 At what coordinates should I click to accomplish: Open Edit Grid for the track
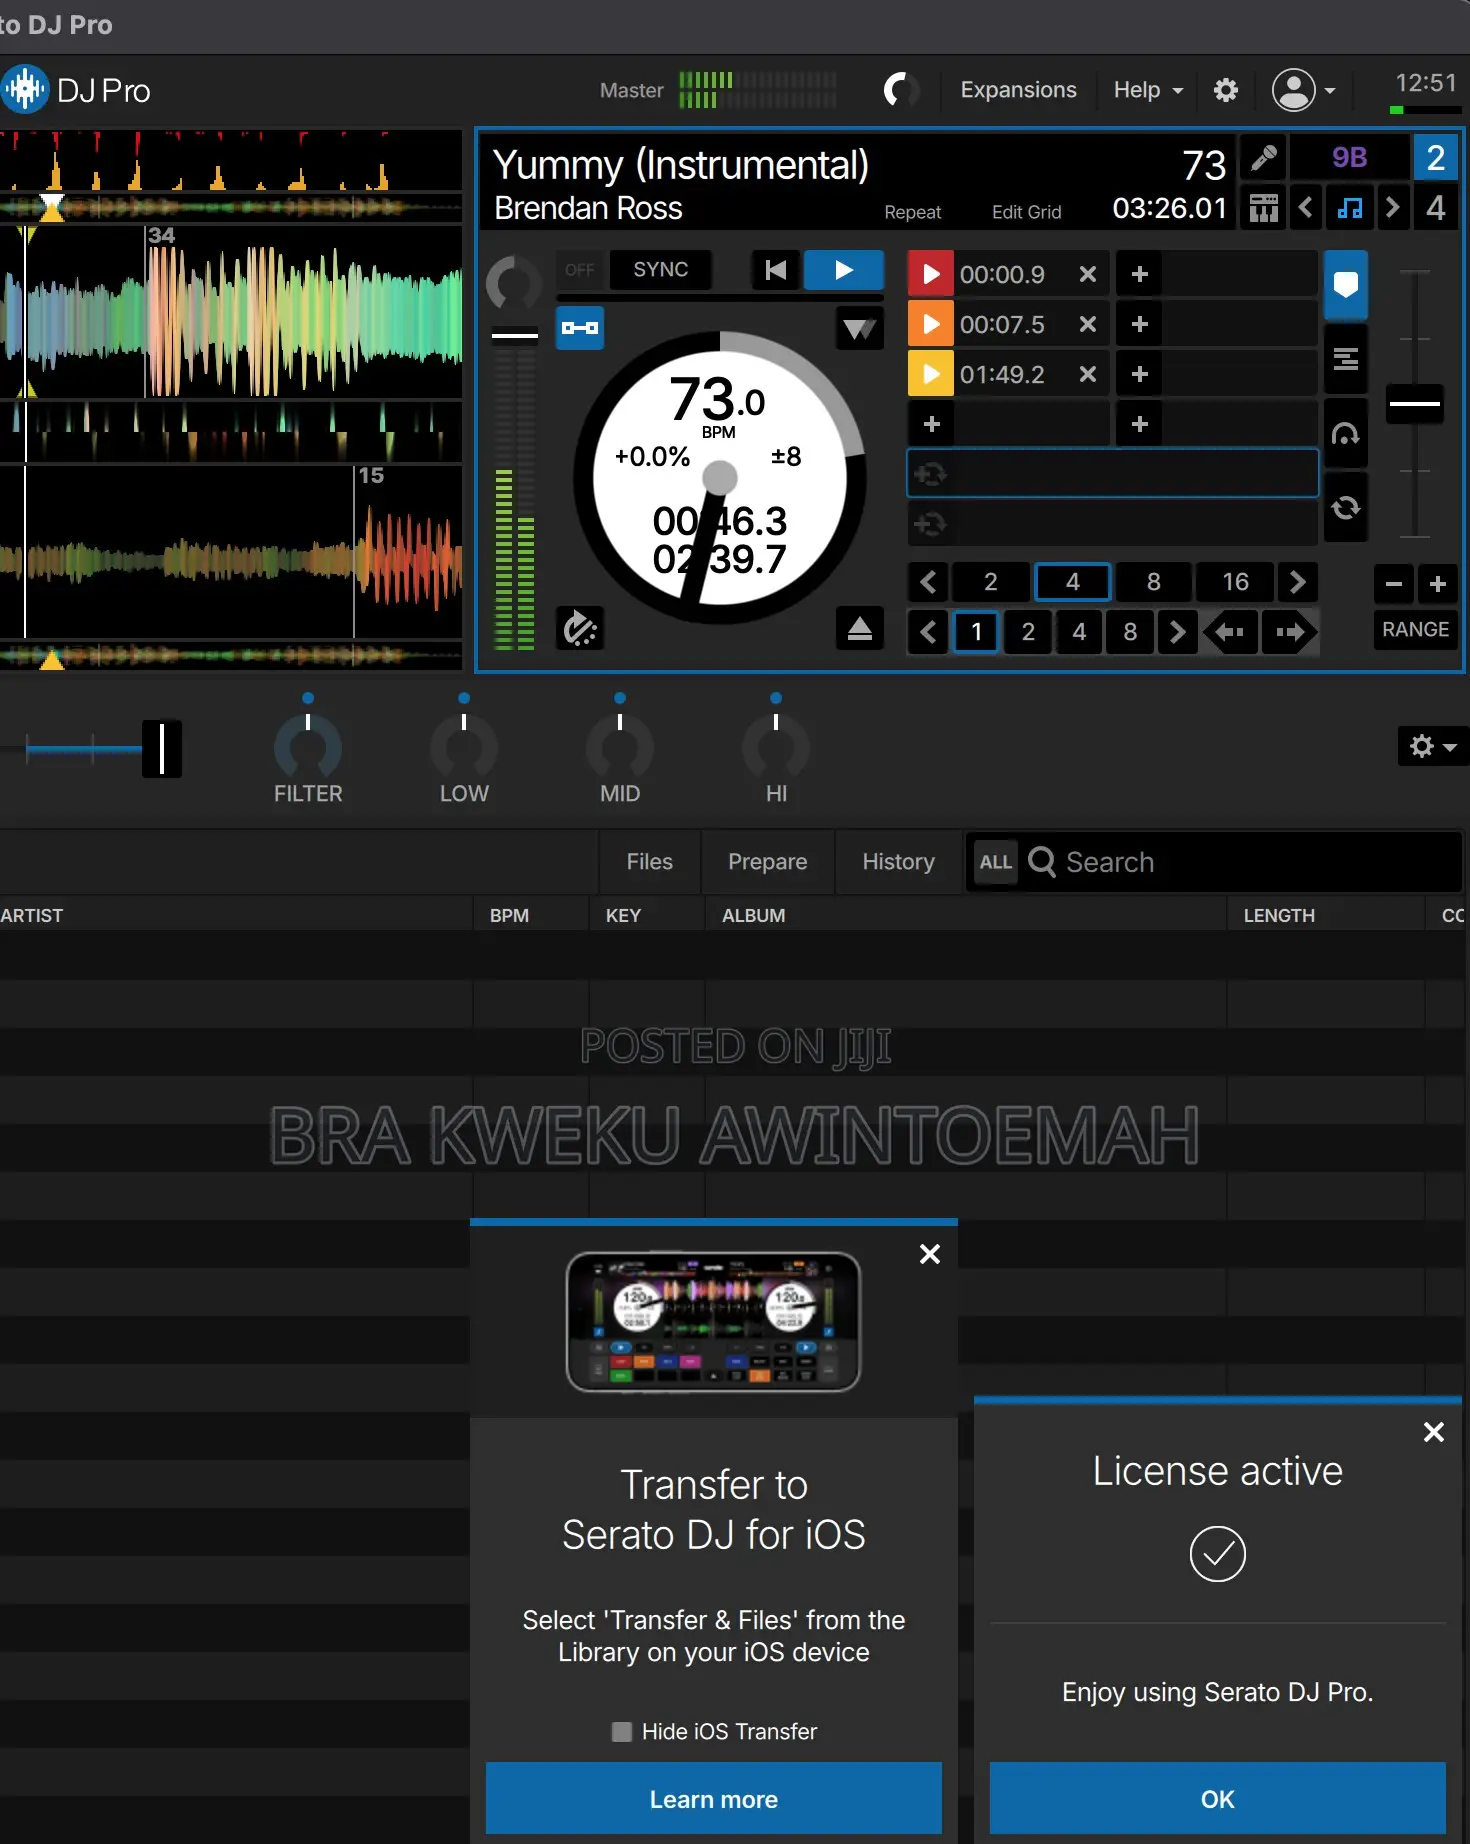[1026, 212]
